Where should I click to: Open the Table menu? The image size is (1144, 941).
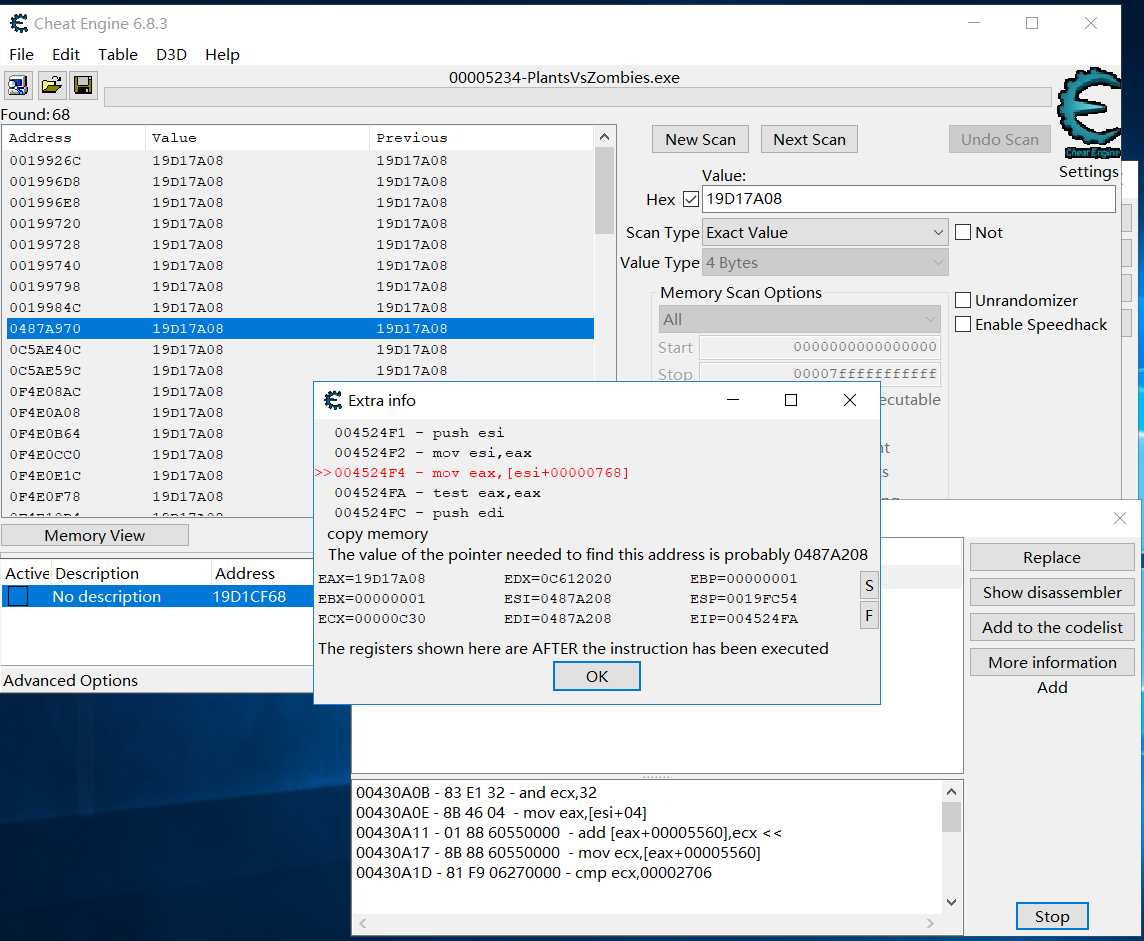point(117,55)
